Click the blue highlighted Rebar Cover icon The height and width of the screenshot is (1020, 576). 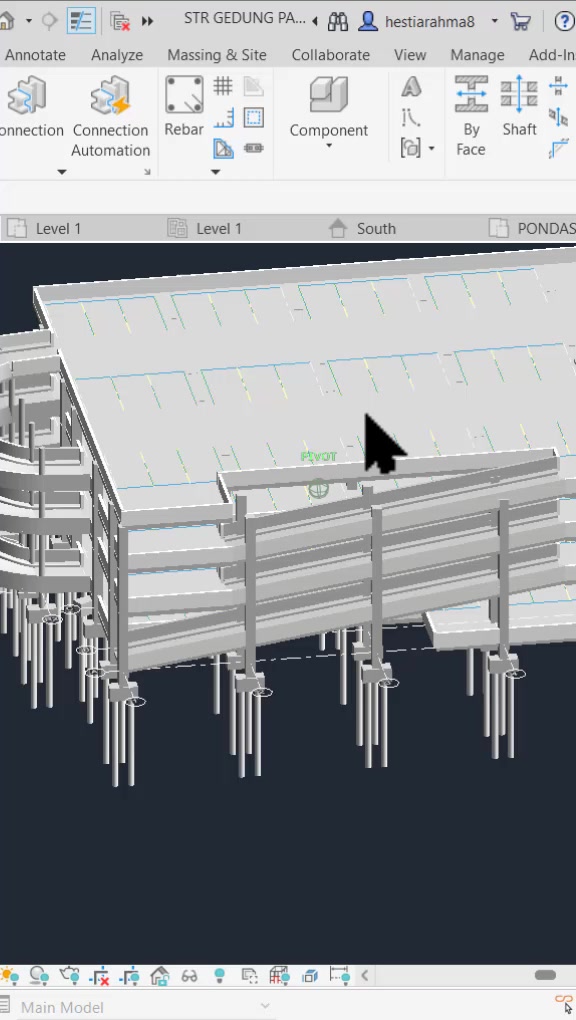[x=223, y=149]
